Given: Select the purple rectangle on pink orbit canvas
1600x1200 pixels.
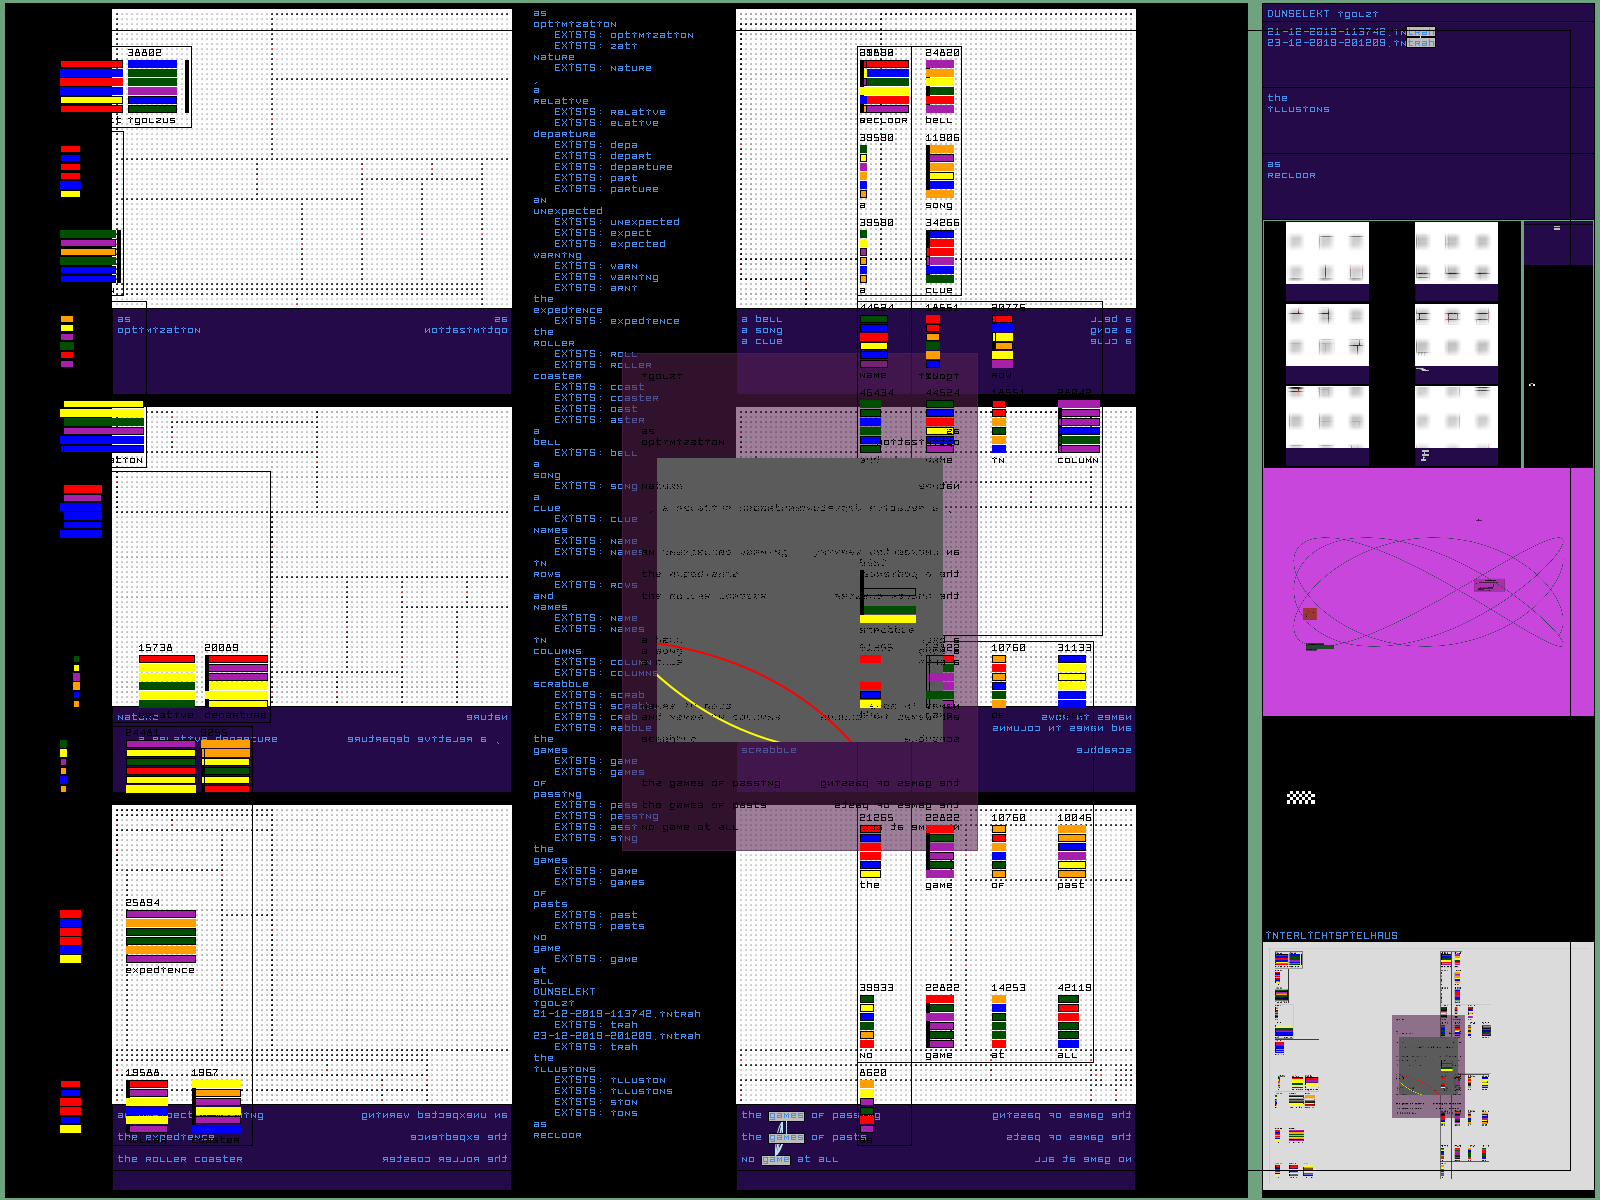Looking at the screenshot, I should pos(1488,585).
